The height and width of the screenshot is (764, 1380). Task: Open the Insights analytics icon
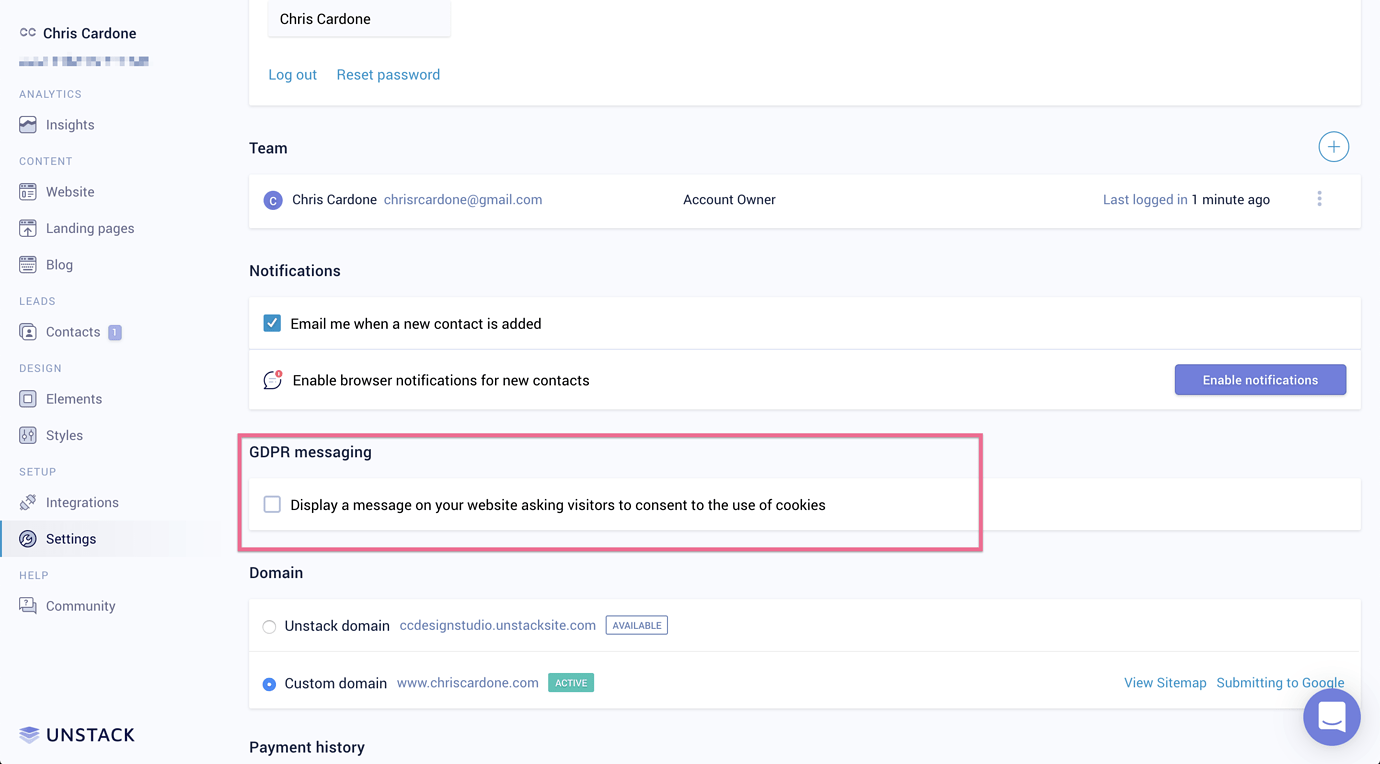(x=28, y=124)
